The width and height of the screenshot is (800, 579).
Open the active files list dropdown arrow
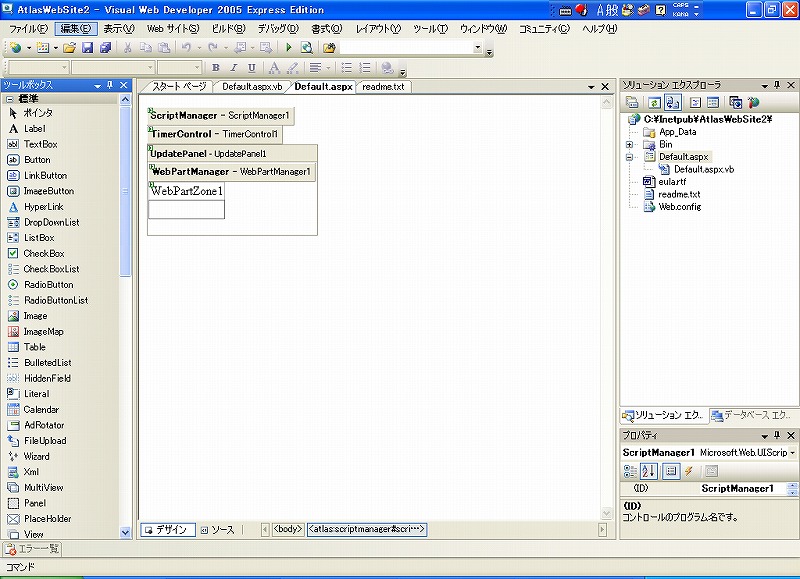591,87
